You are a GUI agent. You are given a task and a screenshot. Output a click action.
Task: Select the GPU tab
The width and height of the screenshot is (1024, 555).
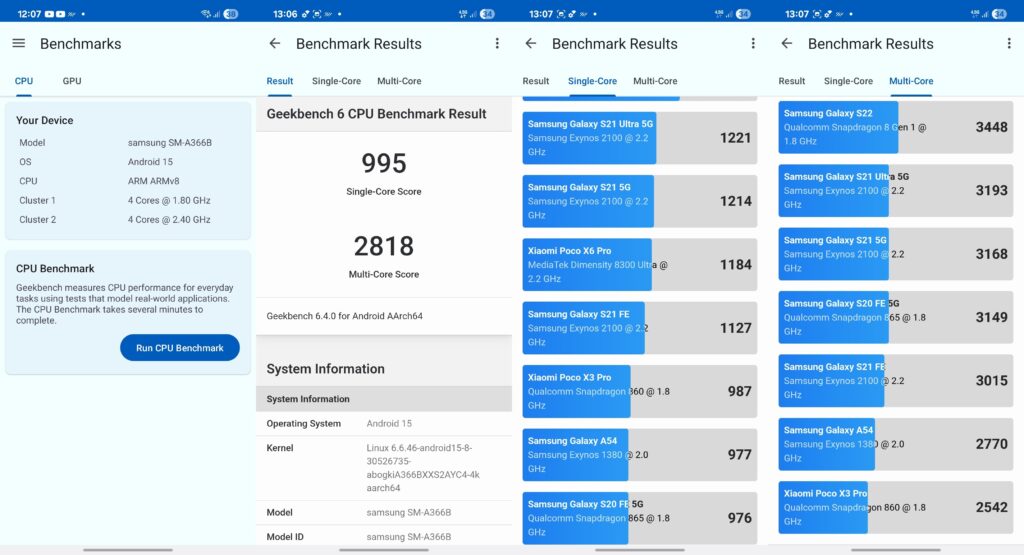pos(72,81)
